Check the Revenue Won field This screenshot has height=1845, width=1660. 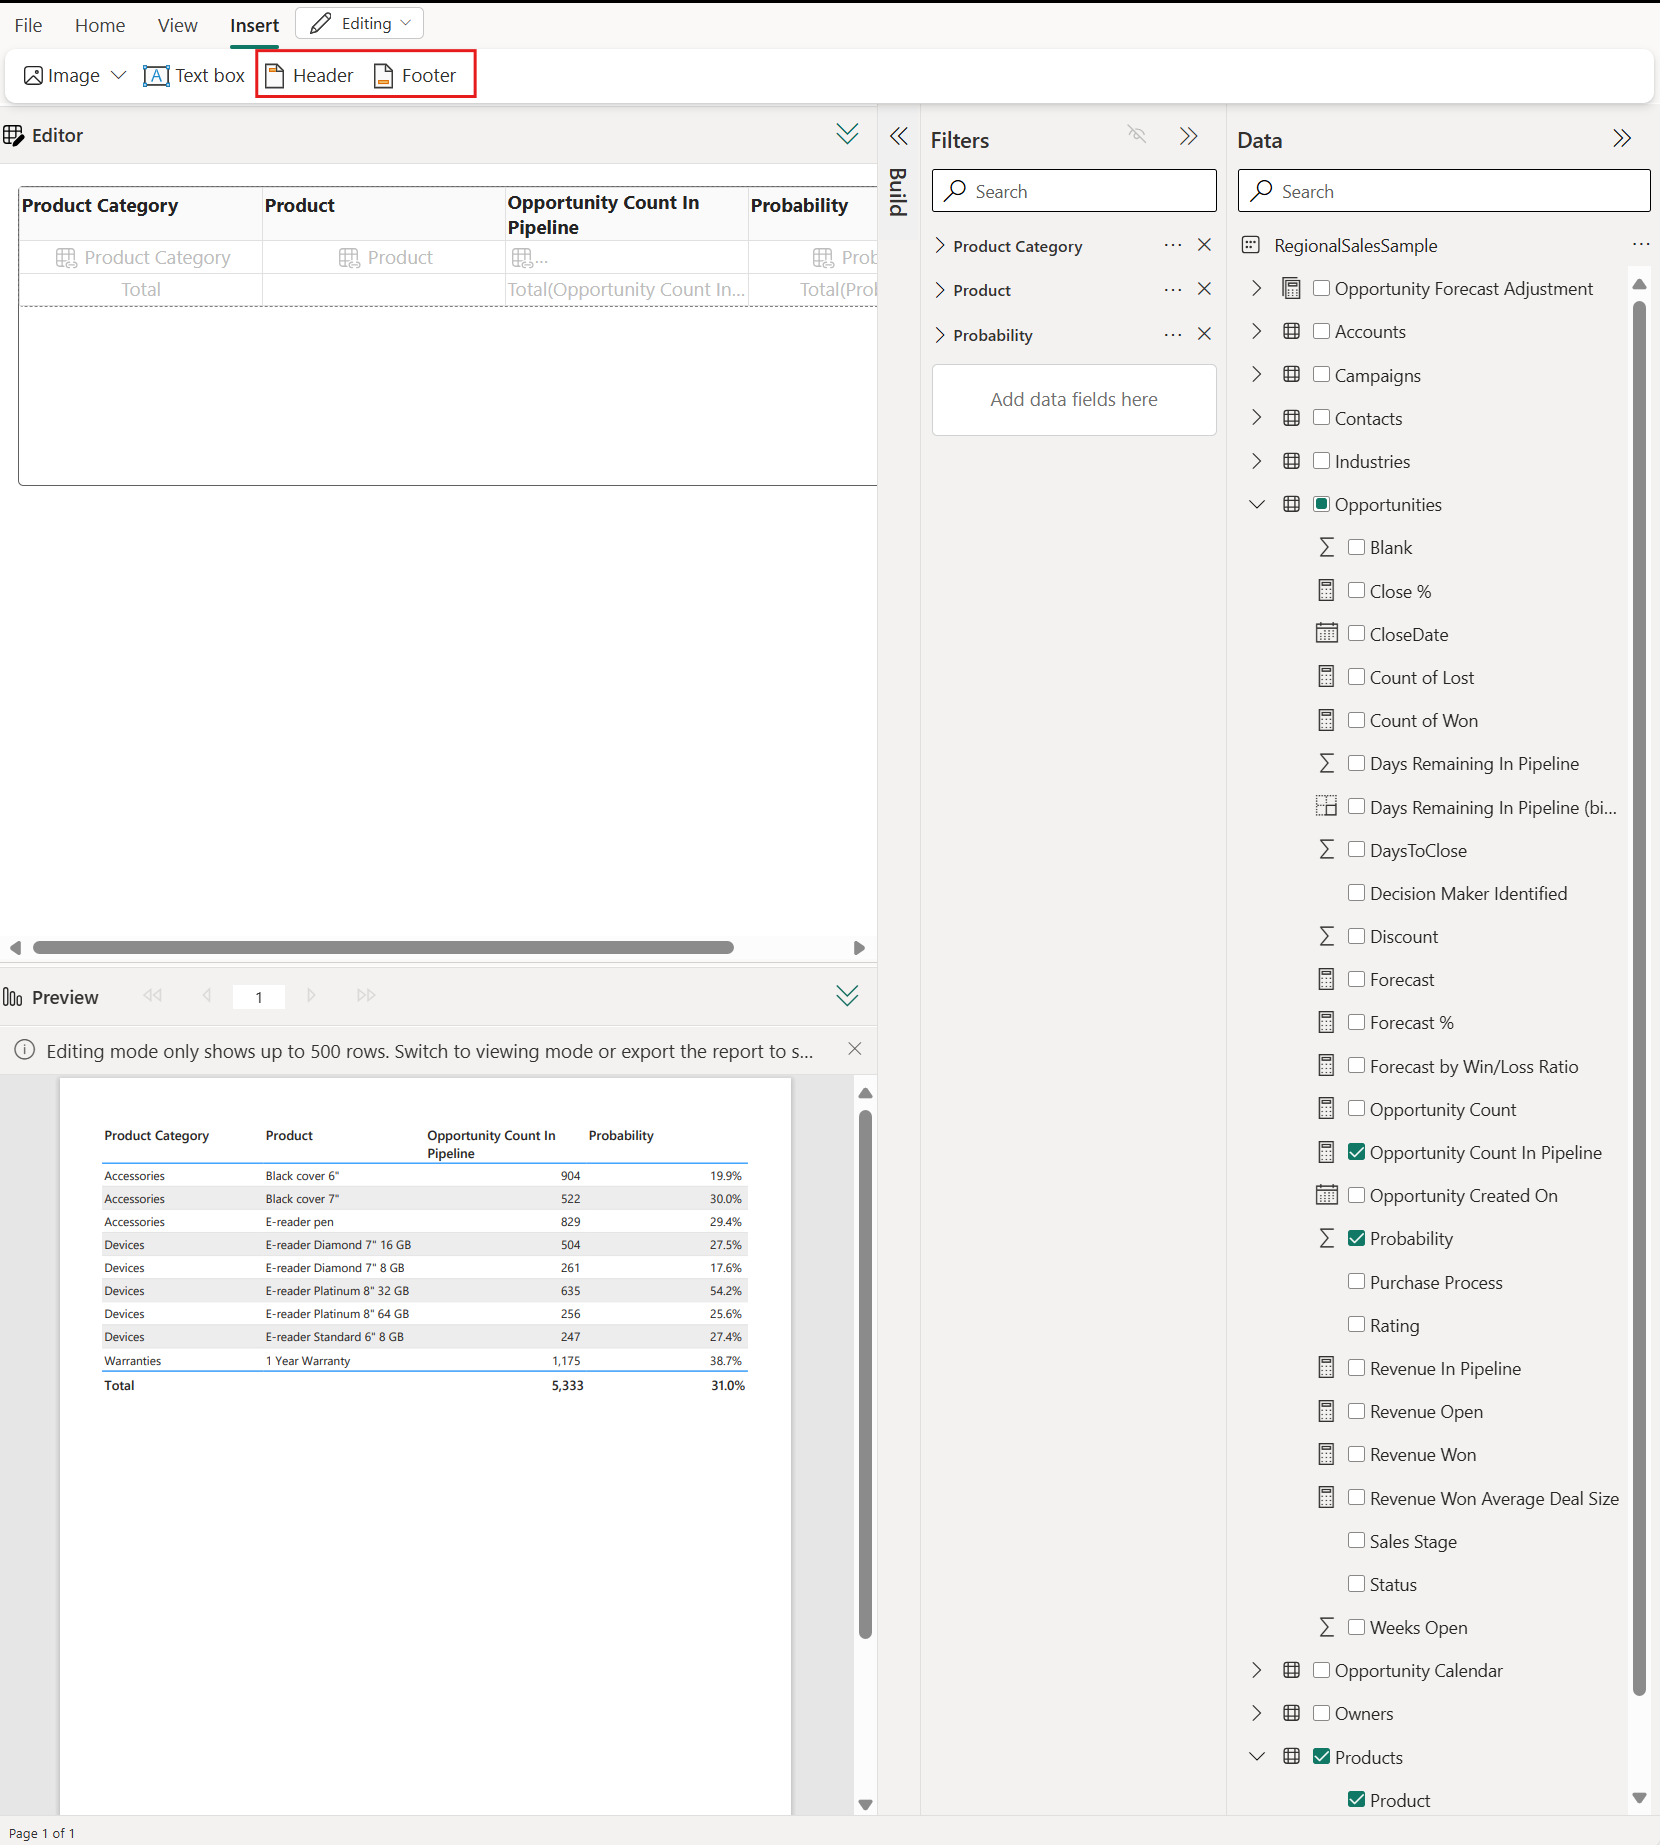tap(1356, 1454)
